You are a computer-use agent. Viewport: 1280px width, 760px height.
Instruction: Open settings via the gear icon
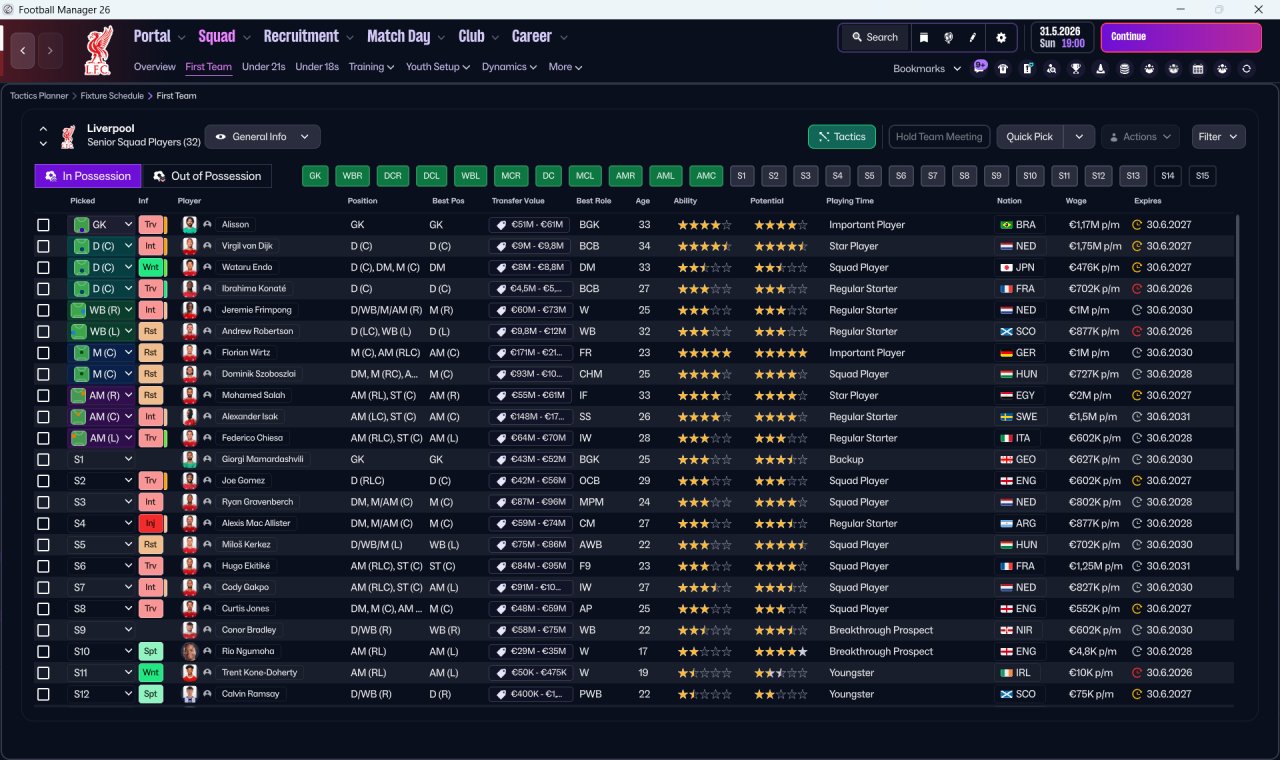pos(1001,37)
